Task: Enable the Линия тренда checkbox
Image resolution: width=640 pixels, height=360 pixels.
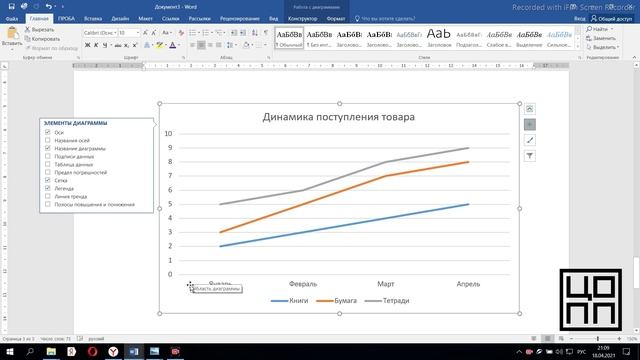Action: (48, 196)
